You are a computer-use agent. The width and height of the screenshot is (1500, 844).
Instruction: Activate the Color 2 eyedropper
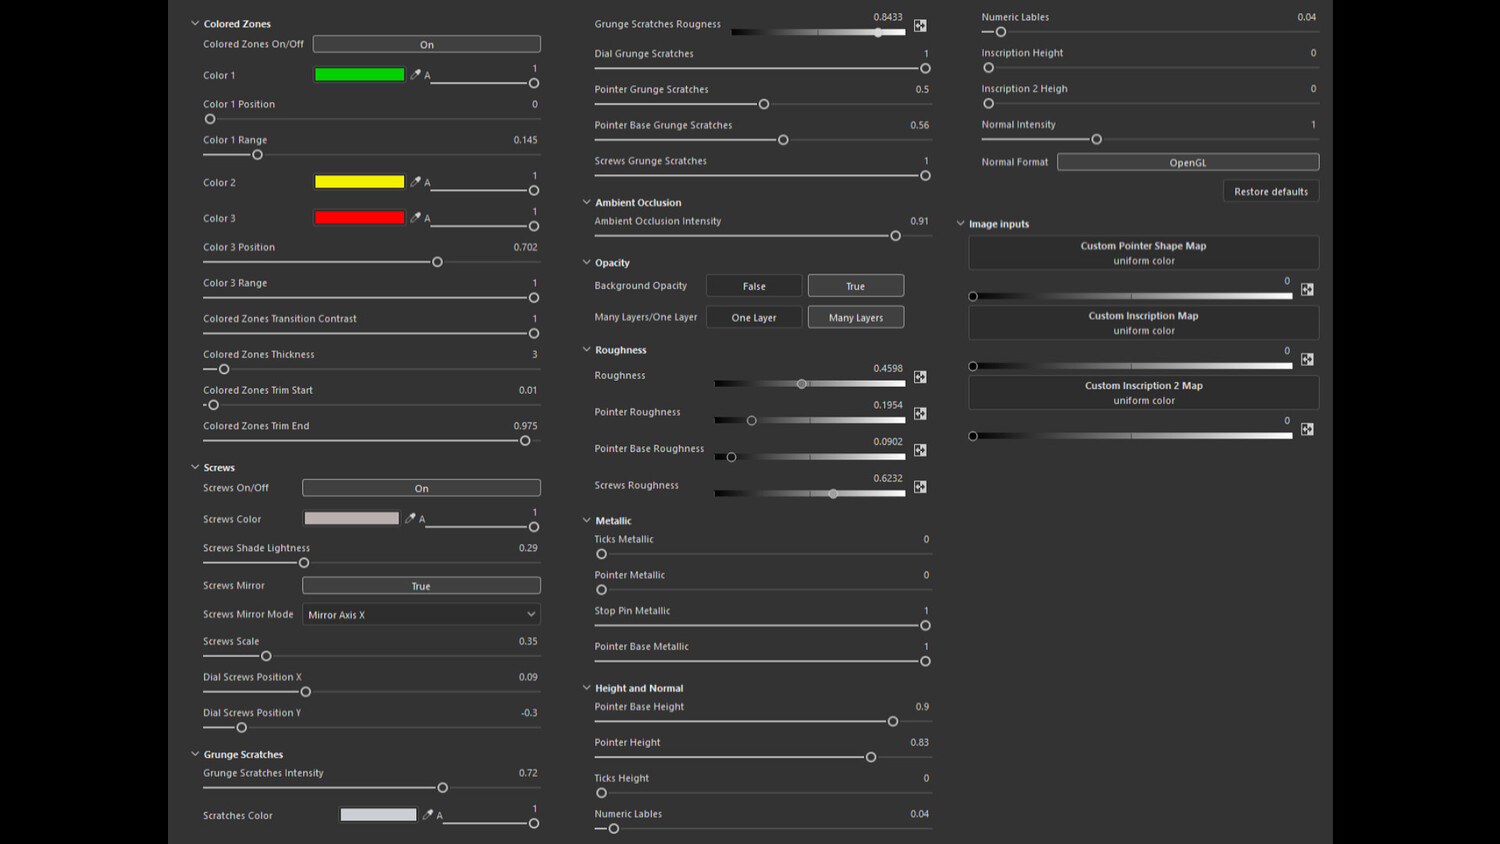(x=415, y=182)
